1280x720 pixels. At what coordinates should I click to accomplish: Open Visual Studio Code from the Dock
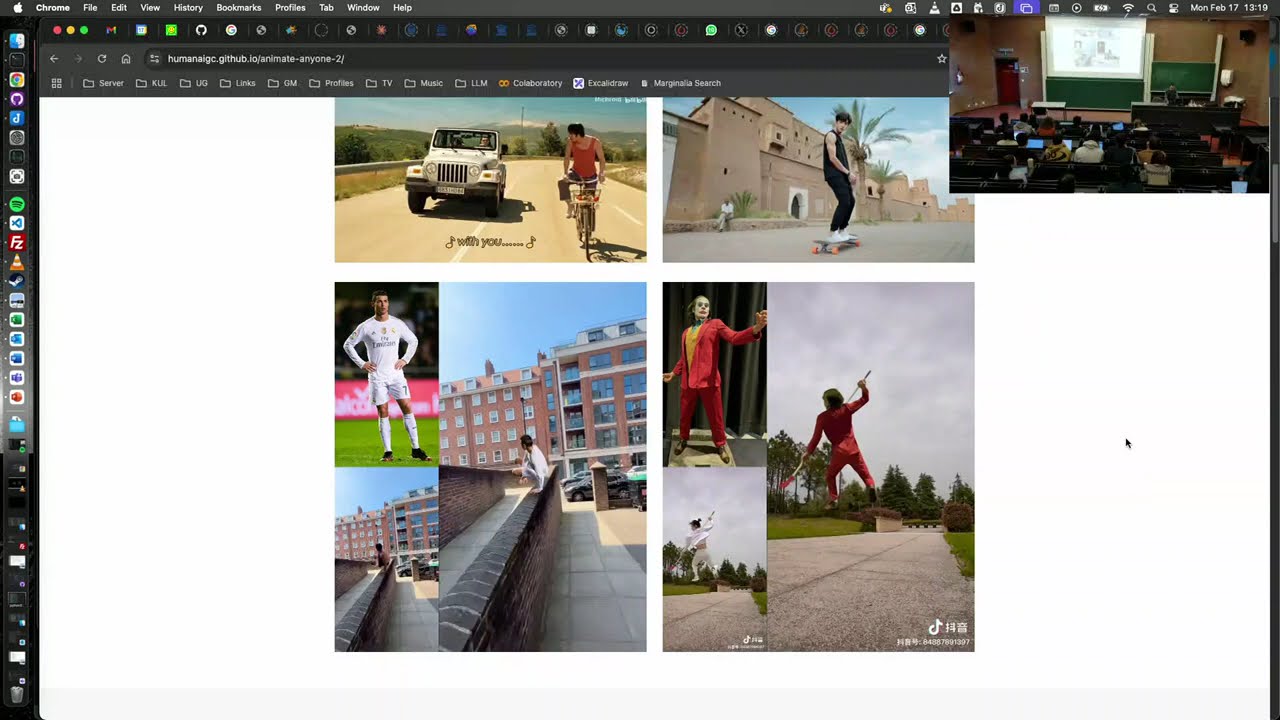[x=17, y=223]
